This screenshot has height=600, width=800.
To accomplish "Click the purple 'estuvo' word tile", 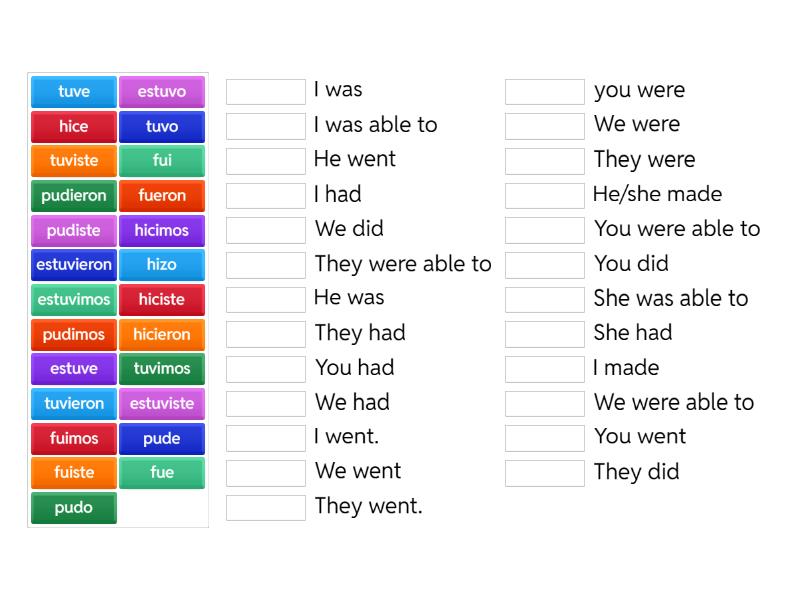I will pos(162,92).
